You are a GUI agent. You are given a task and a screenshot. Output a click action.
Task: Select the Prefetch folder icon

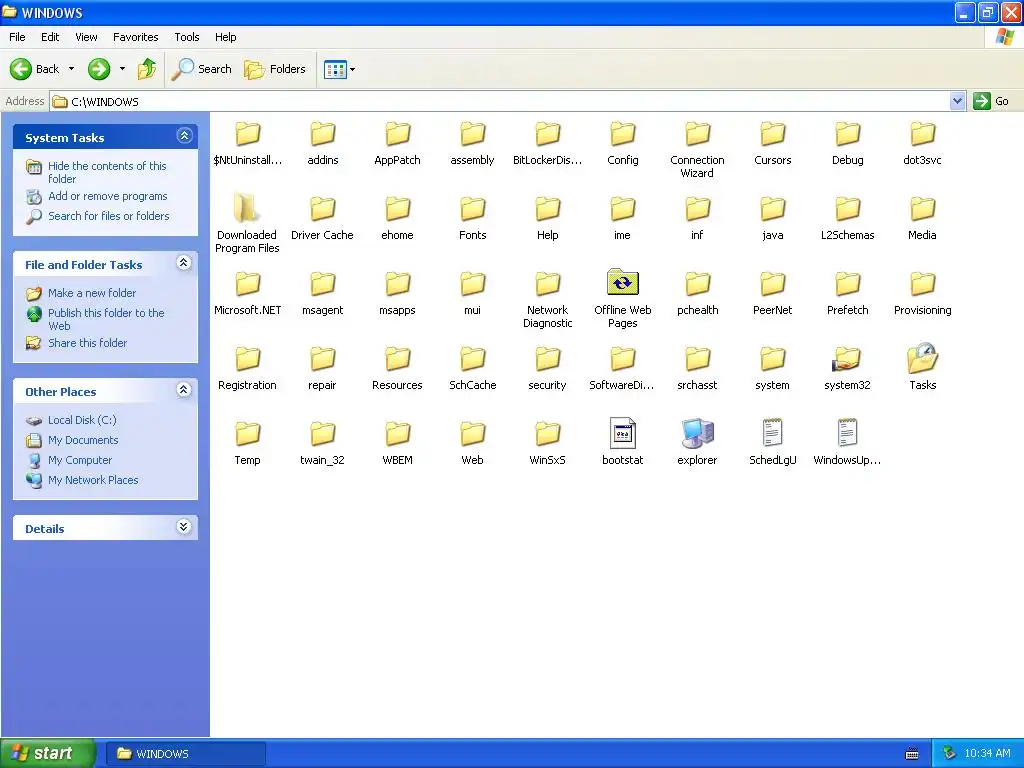click(848, 285)
